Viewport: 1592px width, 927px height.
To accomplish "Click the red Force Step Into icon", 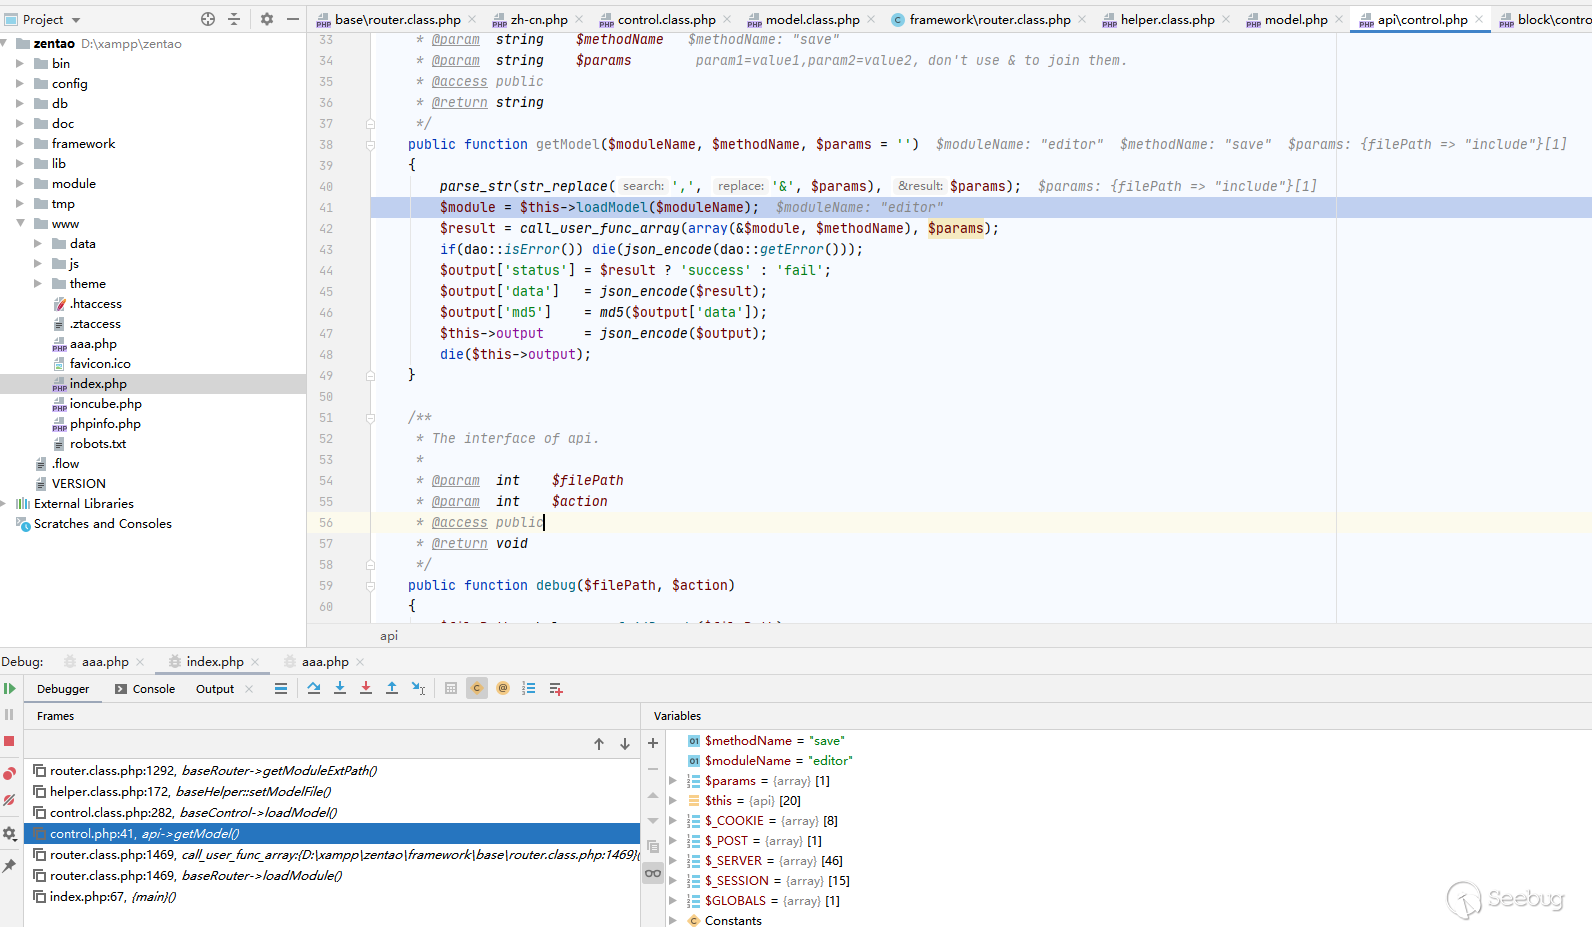I will point(366,688).
